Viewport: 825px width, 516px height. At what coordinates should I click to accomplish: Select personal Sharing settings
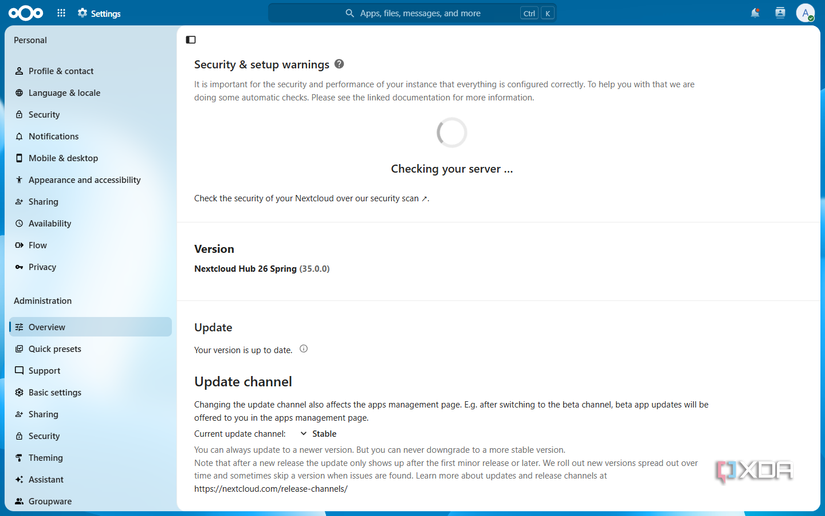pyautogui.click(x=90, y=201)
